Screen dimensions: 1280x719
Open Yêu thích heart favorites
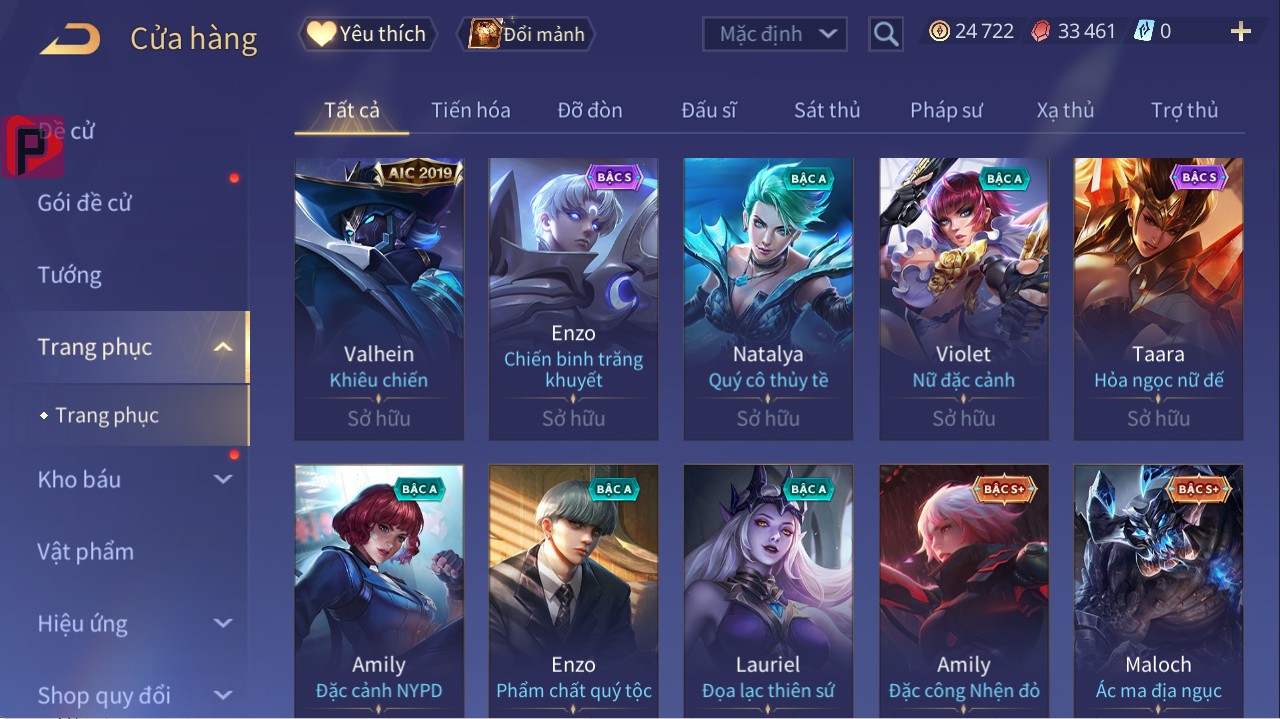[x=368, y=34]
